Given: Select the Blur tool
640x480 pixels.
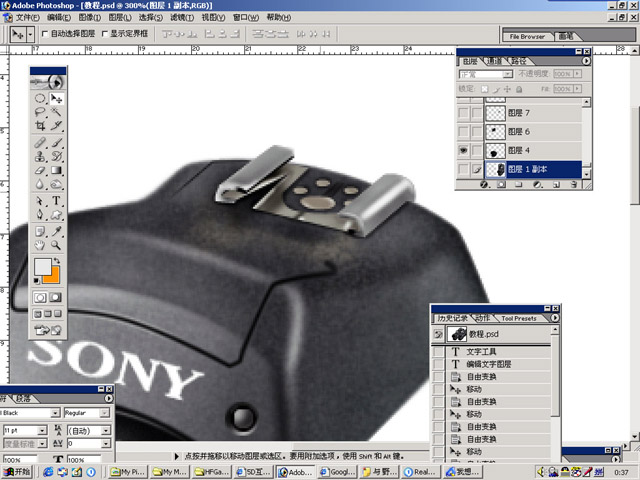Looking at the screenshot, I should [40, 184].
